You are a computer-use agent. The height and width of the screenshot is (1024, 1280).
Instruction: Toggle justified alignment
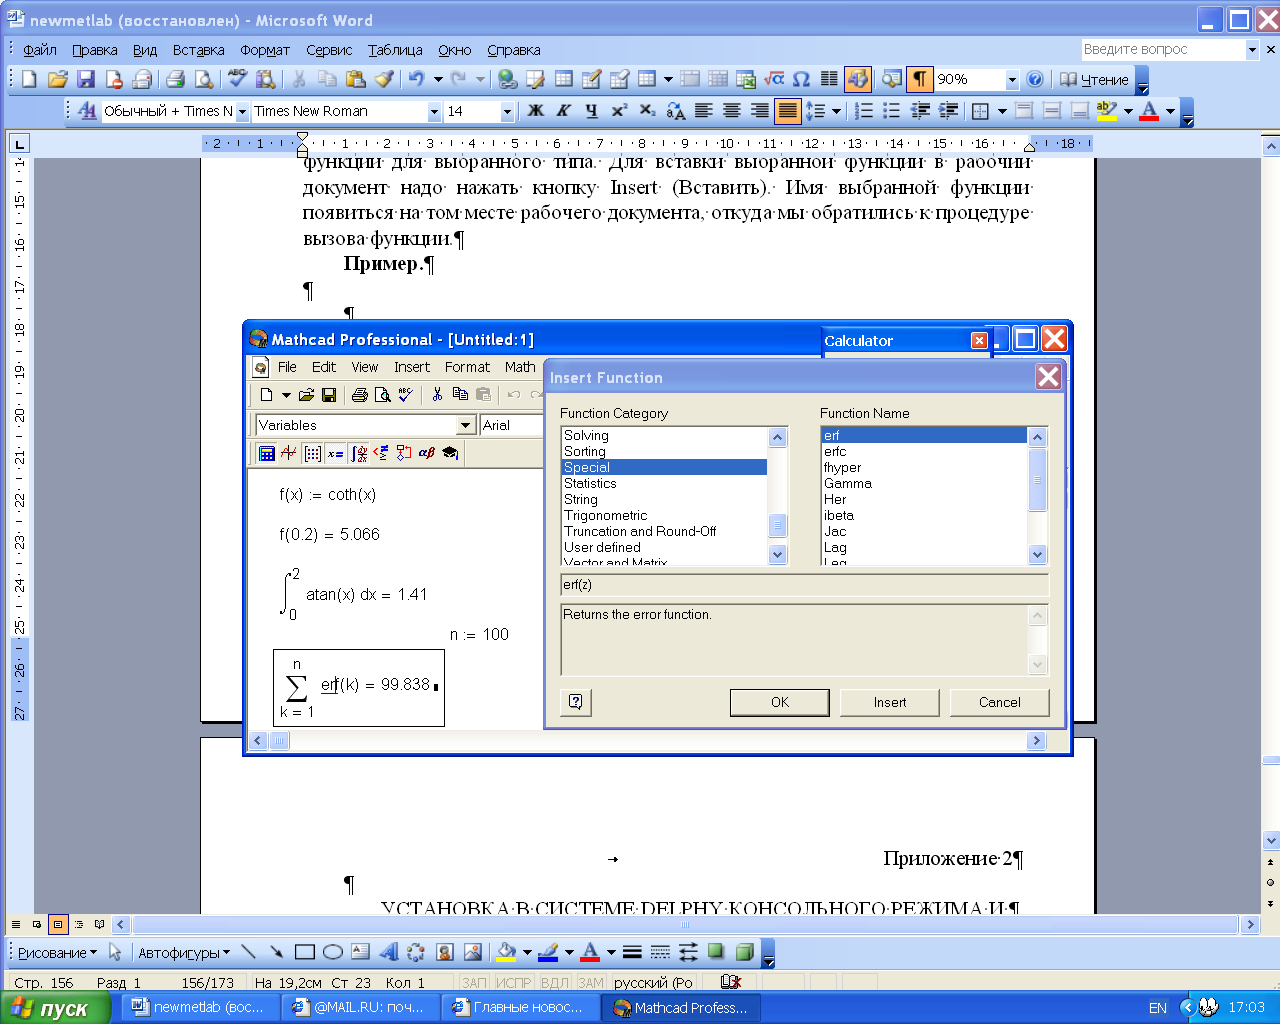[788, 111]
